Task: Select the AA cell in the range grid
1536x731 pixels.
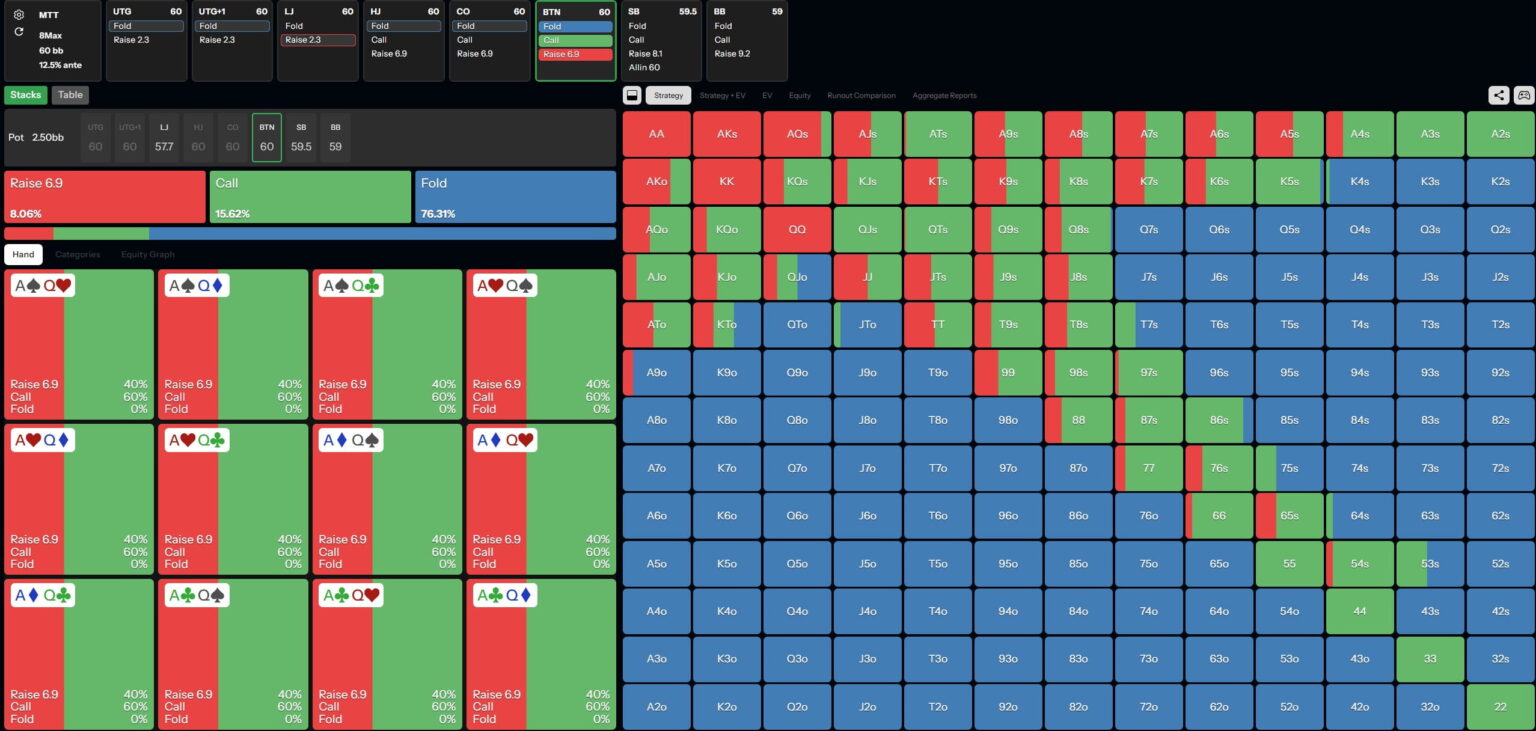Action: tap(657, 133)
